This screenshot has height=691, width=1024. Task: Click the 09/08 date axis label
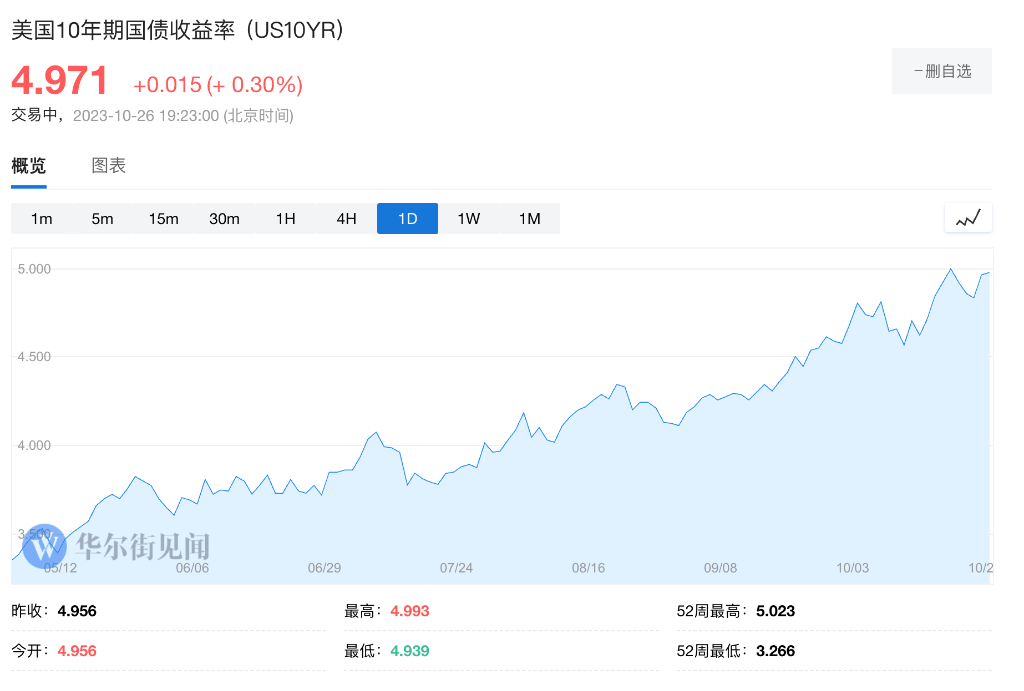720,568
